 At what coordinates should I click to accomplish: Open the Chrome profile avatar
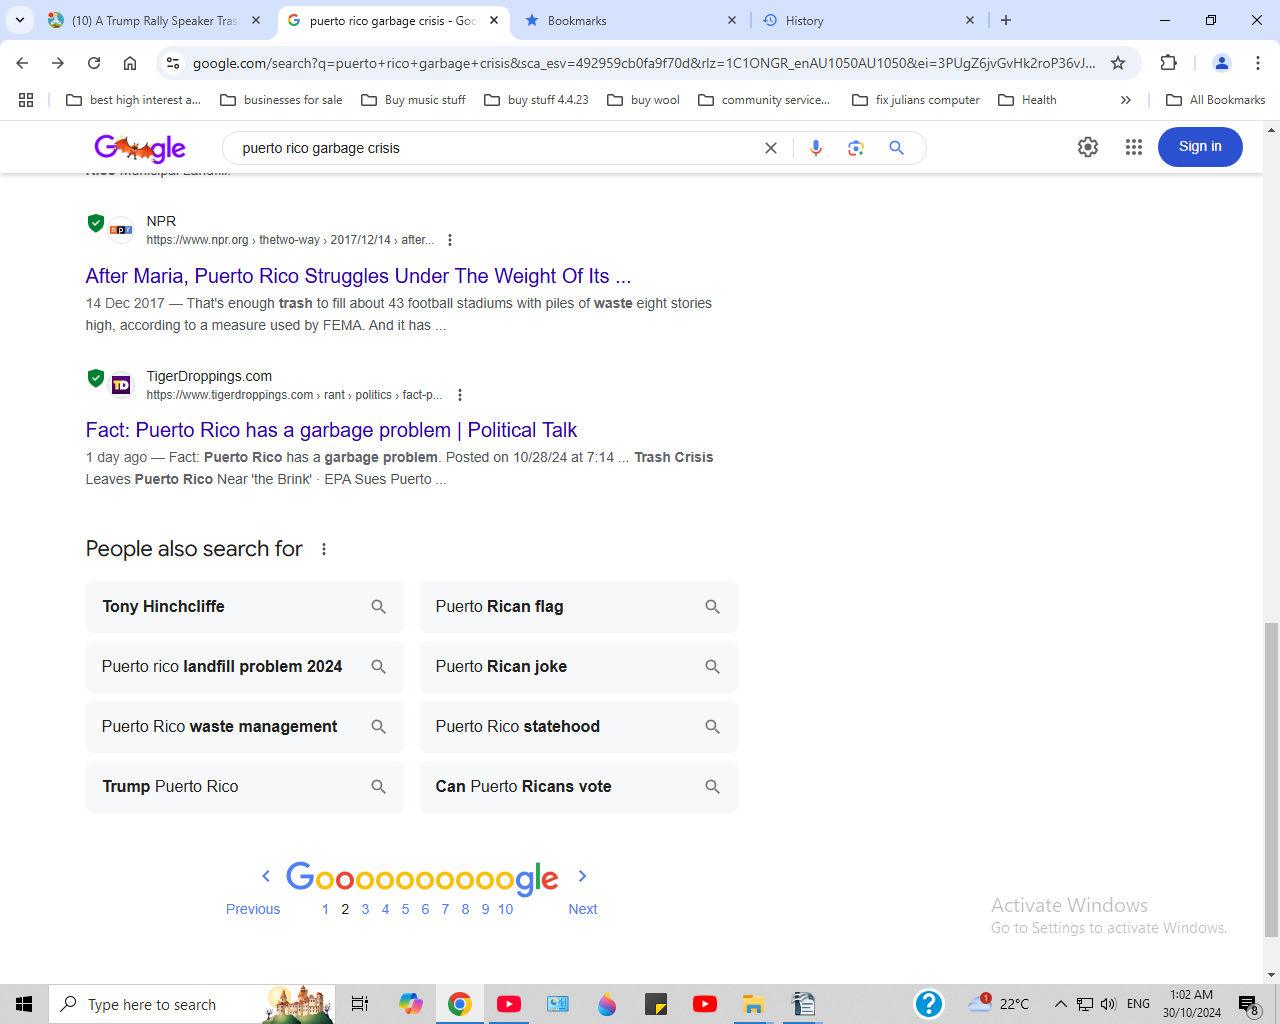pos(1221,63)
